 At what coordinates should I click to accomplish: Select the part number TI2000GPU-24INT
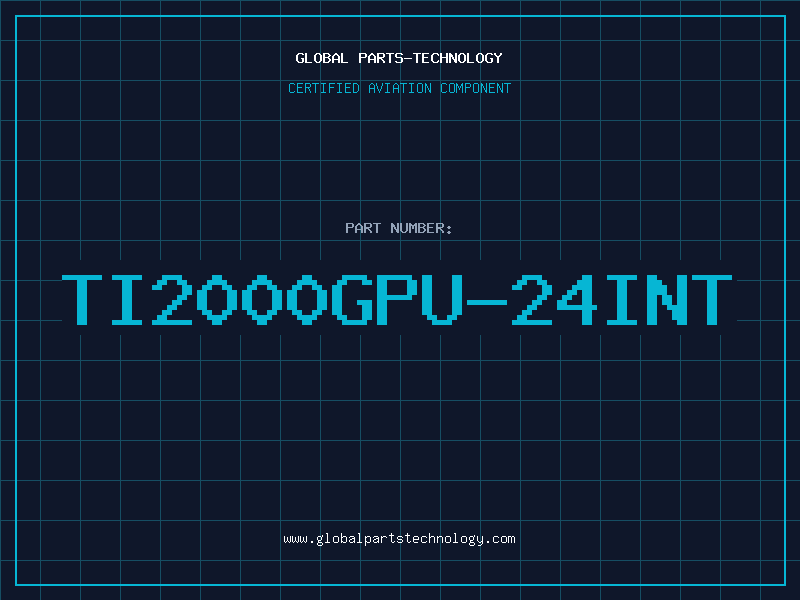coord(397,299)
